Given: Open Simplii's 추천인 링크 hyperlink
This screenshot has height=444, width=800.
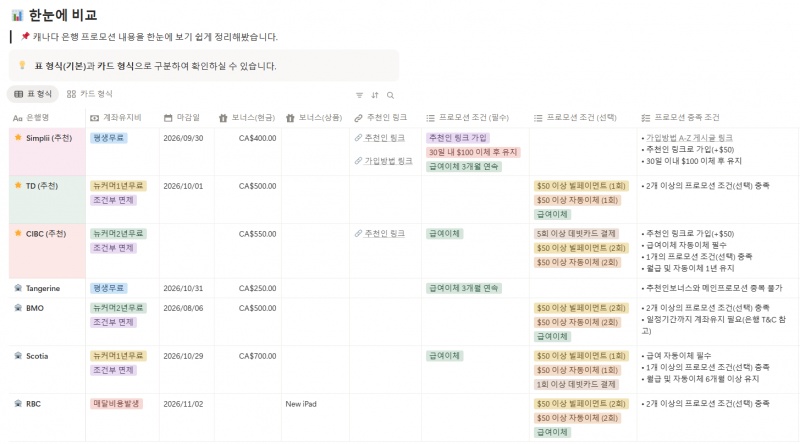Looking at the screenshot, I should 385,138.
